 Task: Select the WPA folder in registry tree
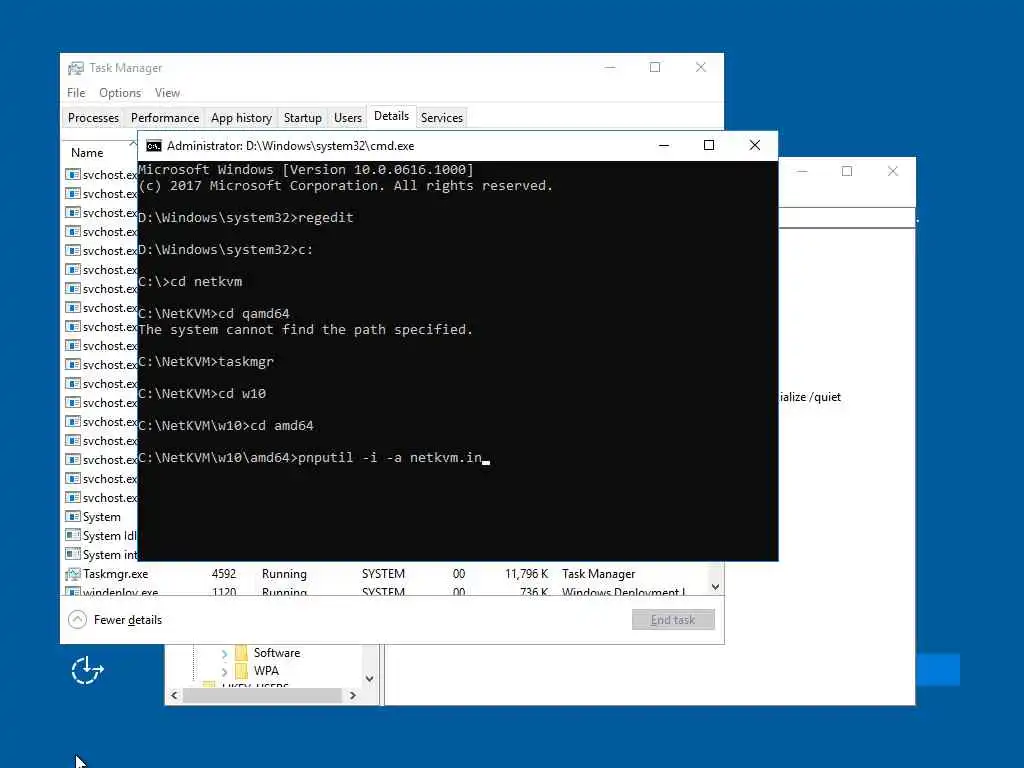click(266, 671)
